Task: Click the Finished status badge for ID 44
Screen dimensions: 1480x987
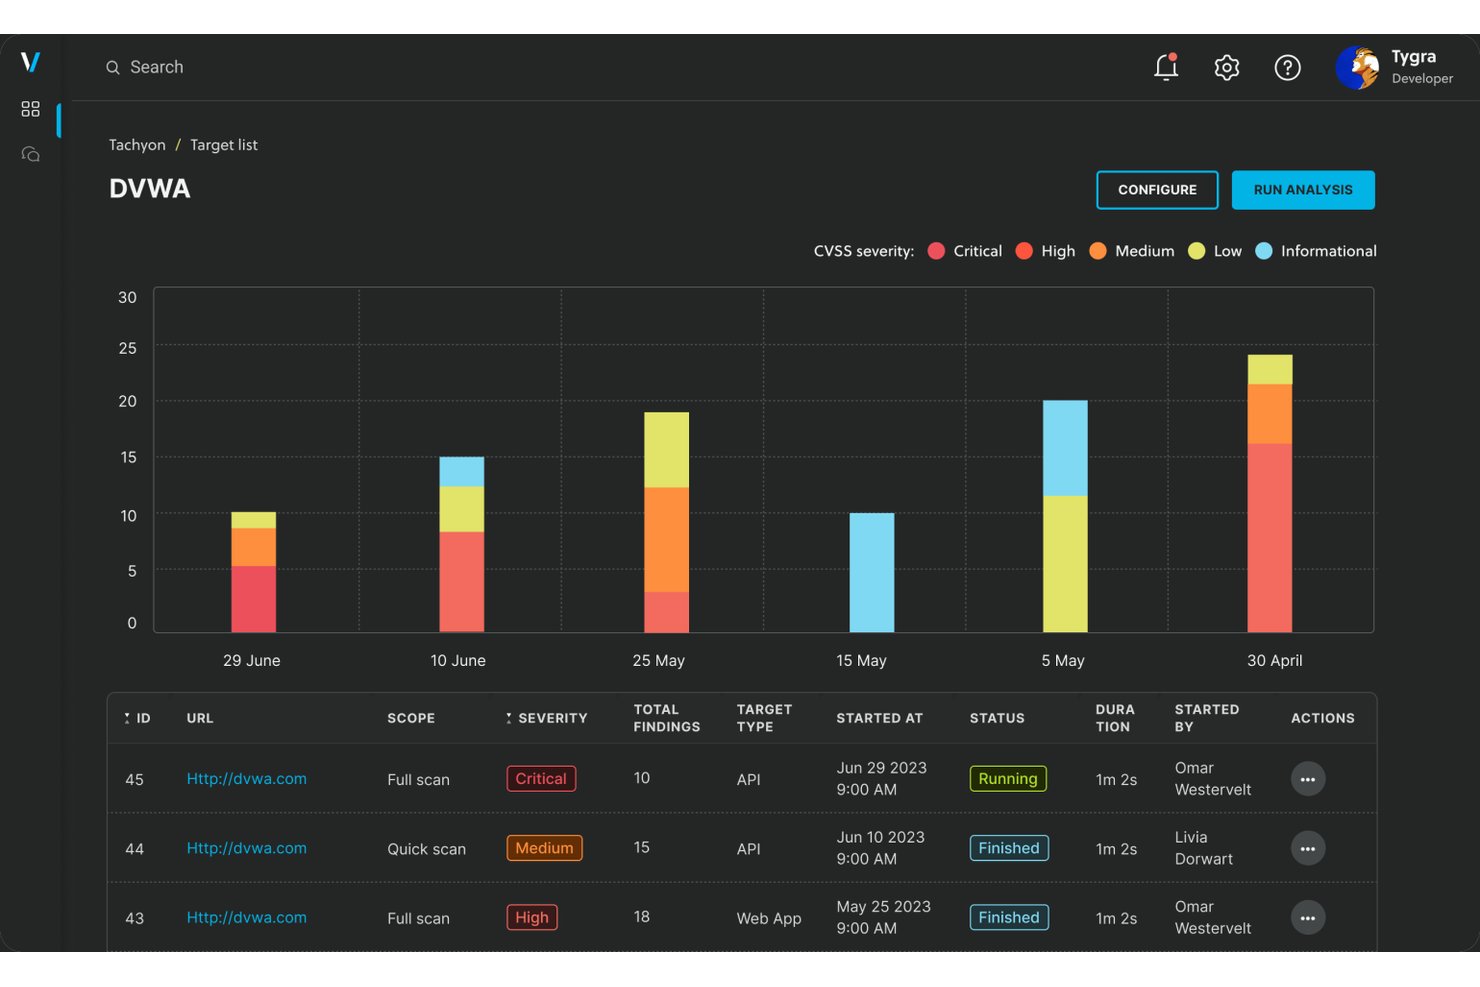Action: click(x=1009, y=848)
